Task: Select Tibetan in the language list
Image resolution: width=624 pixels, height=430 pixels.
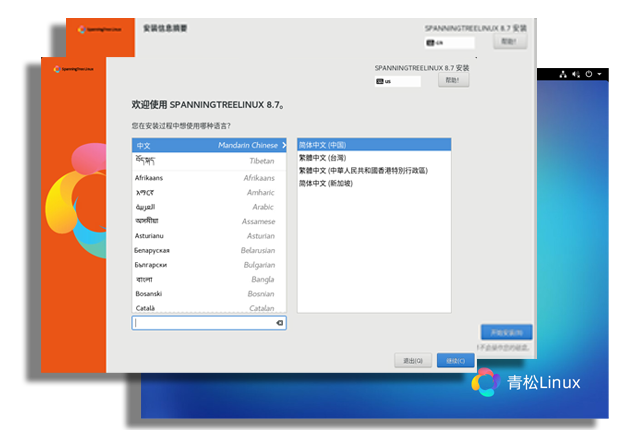Action: pos(209,161)
